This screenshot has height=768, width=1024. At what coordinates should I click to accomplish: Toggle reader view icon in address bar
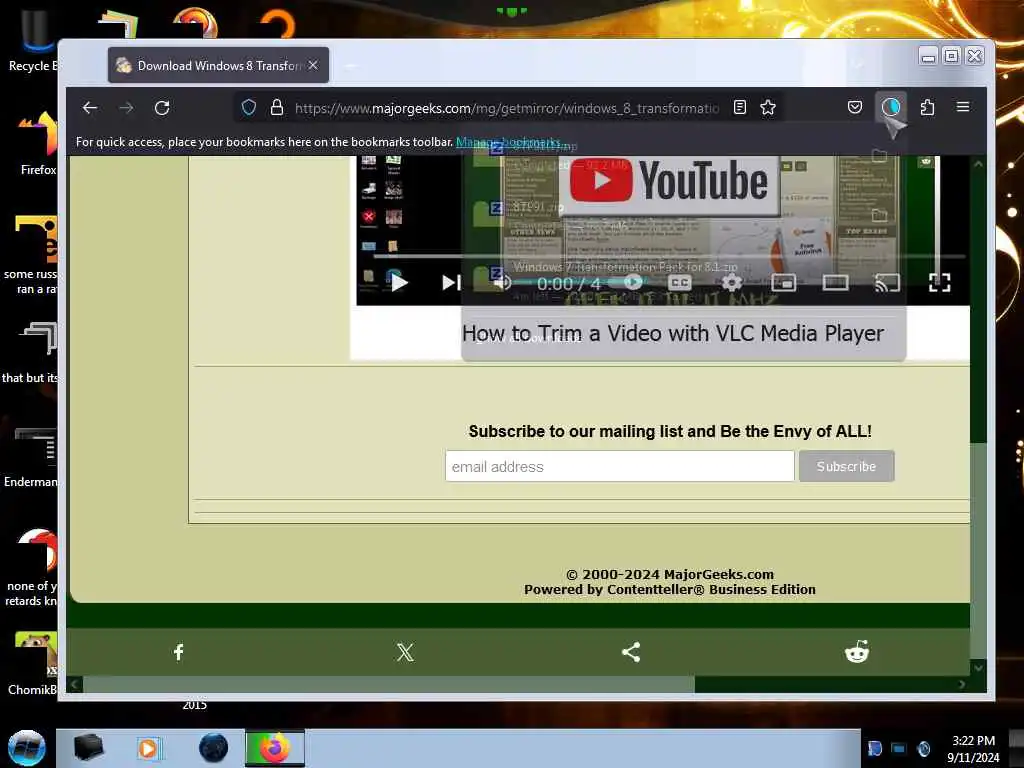pos(739,107)
